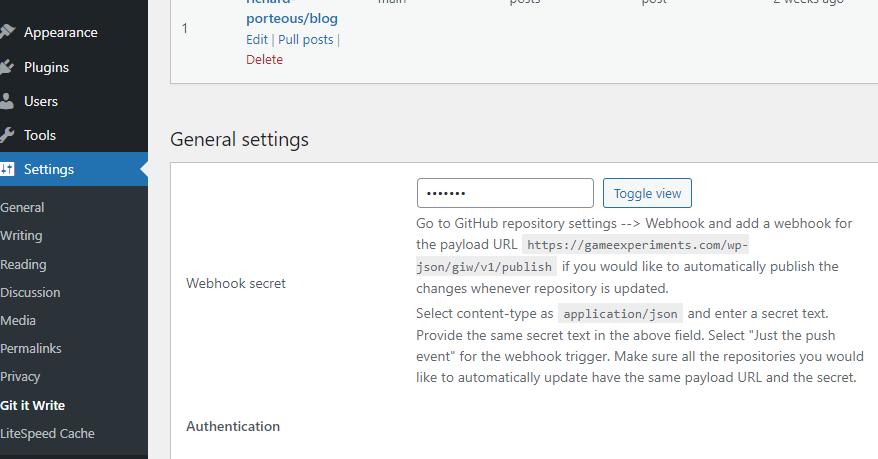The width and height of the screenshot is (878, 459).
Task: Click Pull posts link
Action: point(306,40)
